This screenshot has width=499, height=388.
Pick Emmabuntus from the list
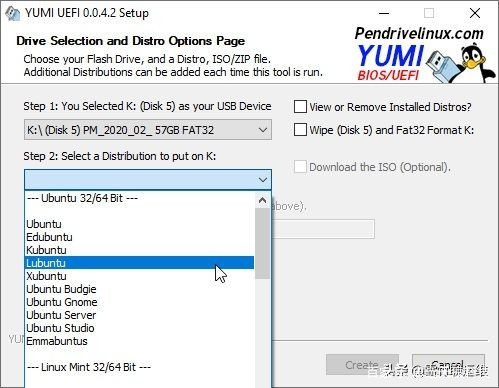pyautogui.click(x=139, y=341)
